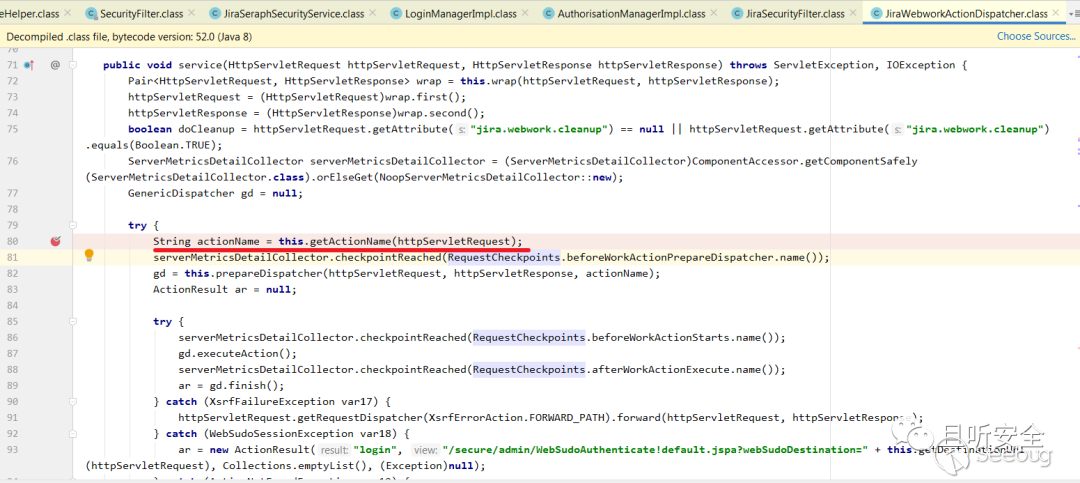Viewport: 1080px width, 483px height.
Task: Switch to the AuthorisationManagerImpl.class tab
Action: pyautogui.click(x=631, y=14)
